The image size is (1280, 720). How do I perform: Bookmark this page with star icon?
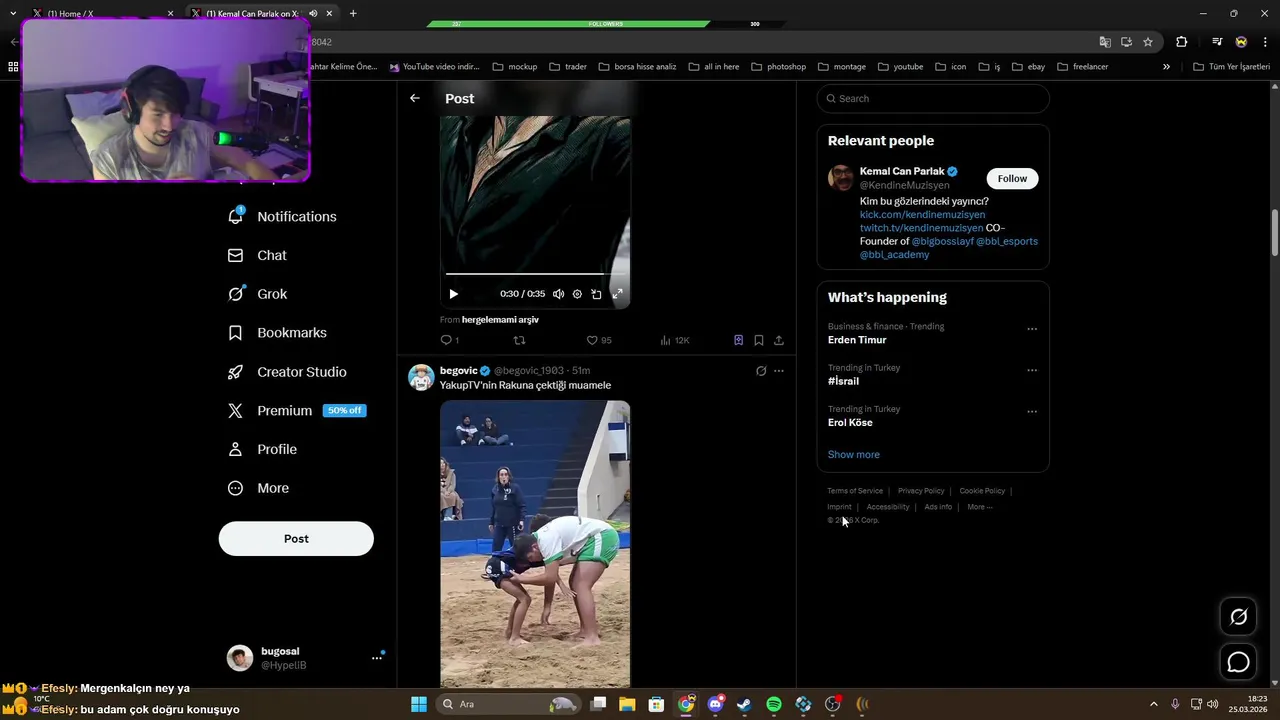tap(1148, 42)
